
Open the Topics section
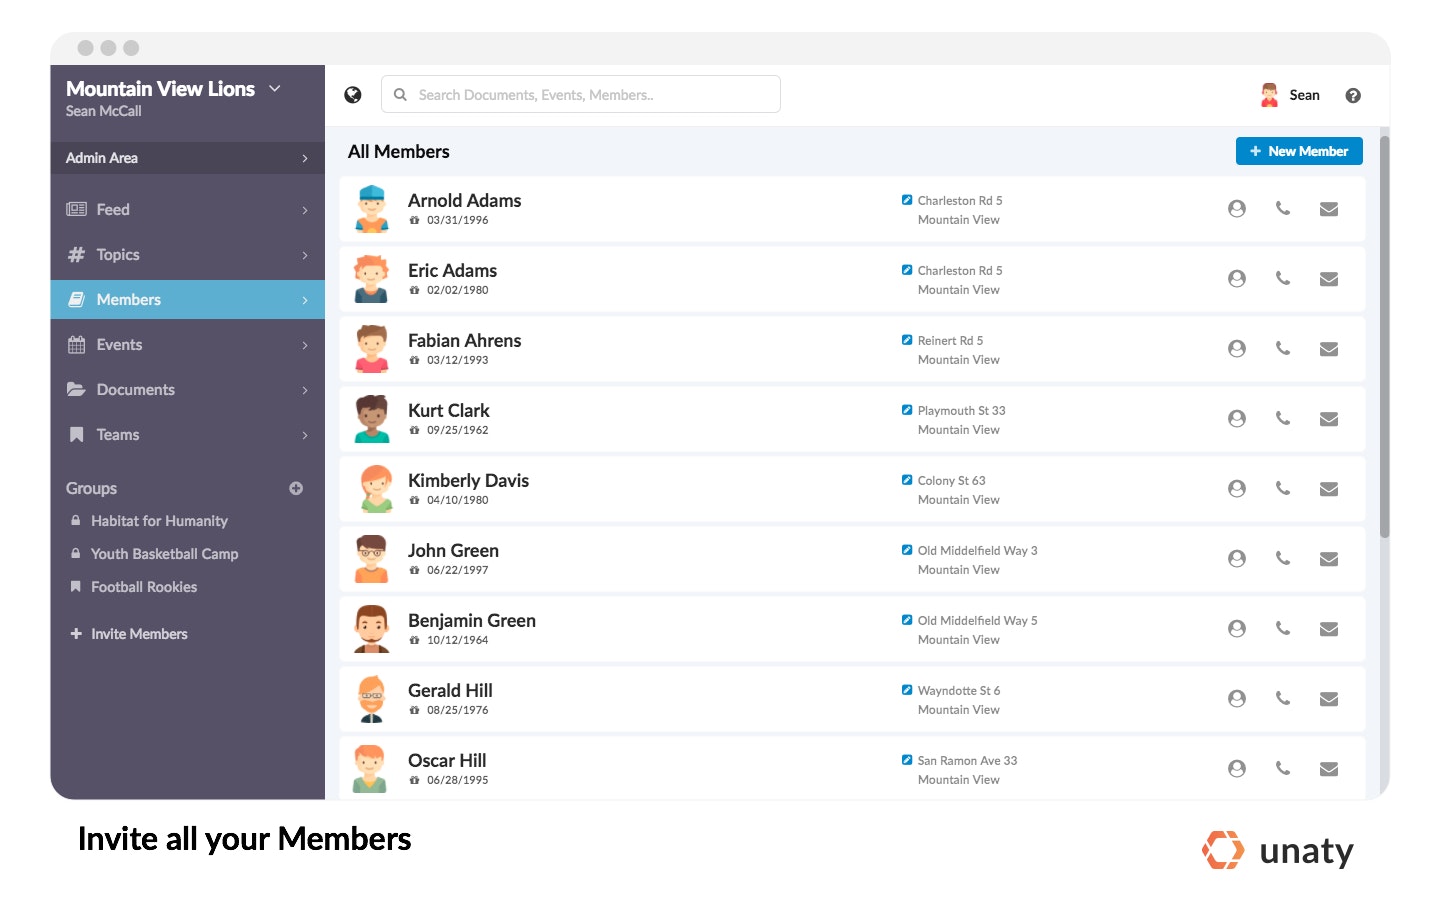(188, 255)
